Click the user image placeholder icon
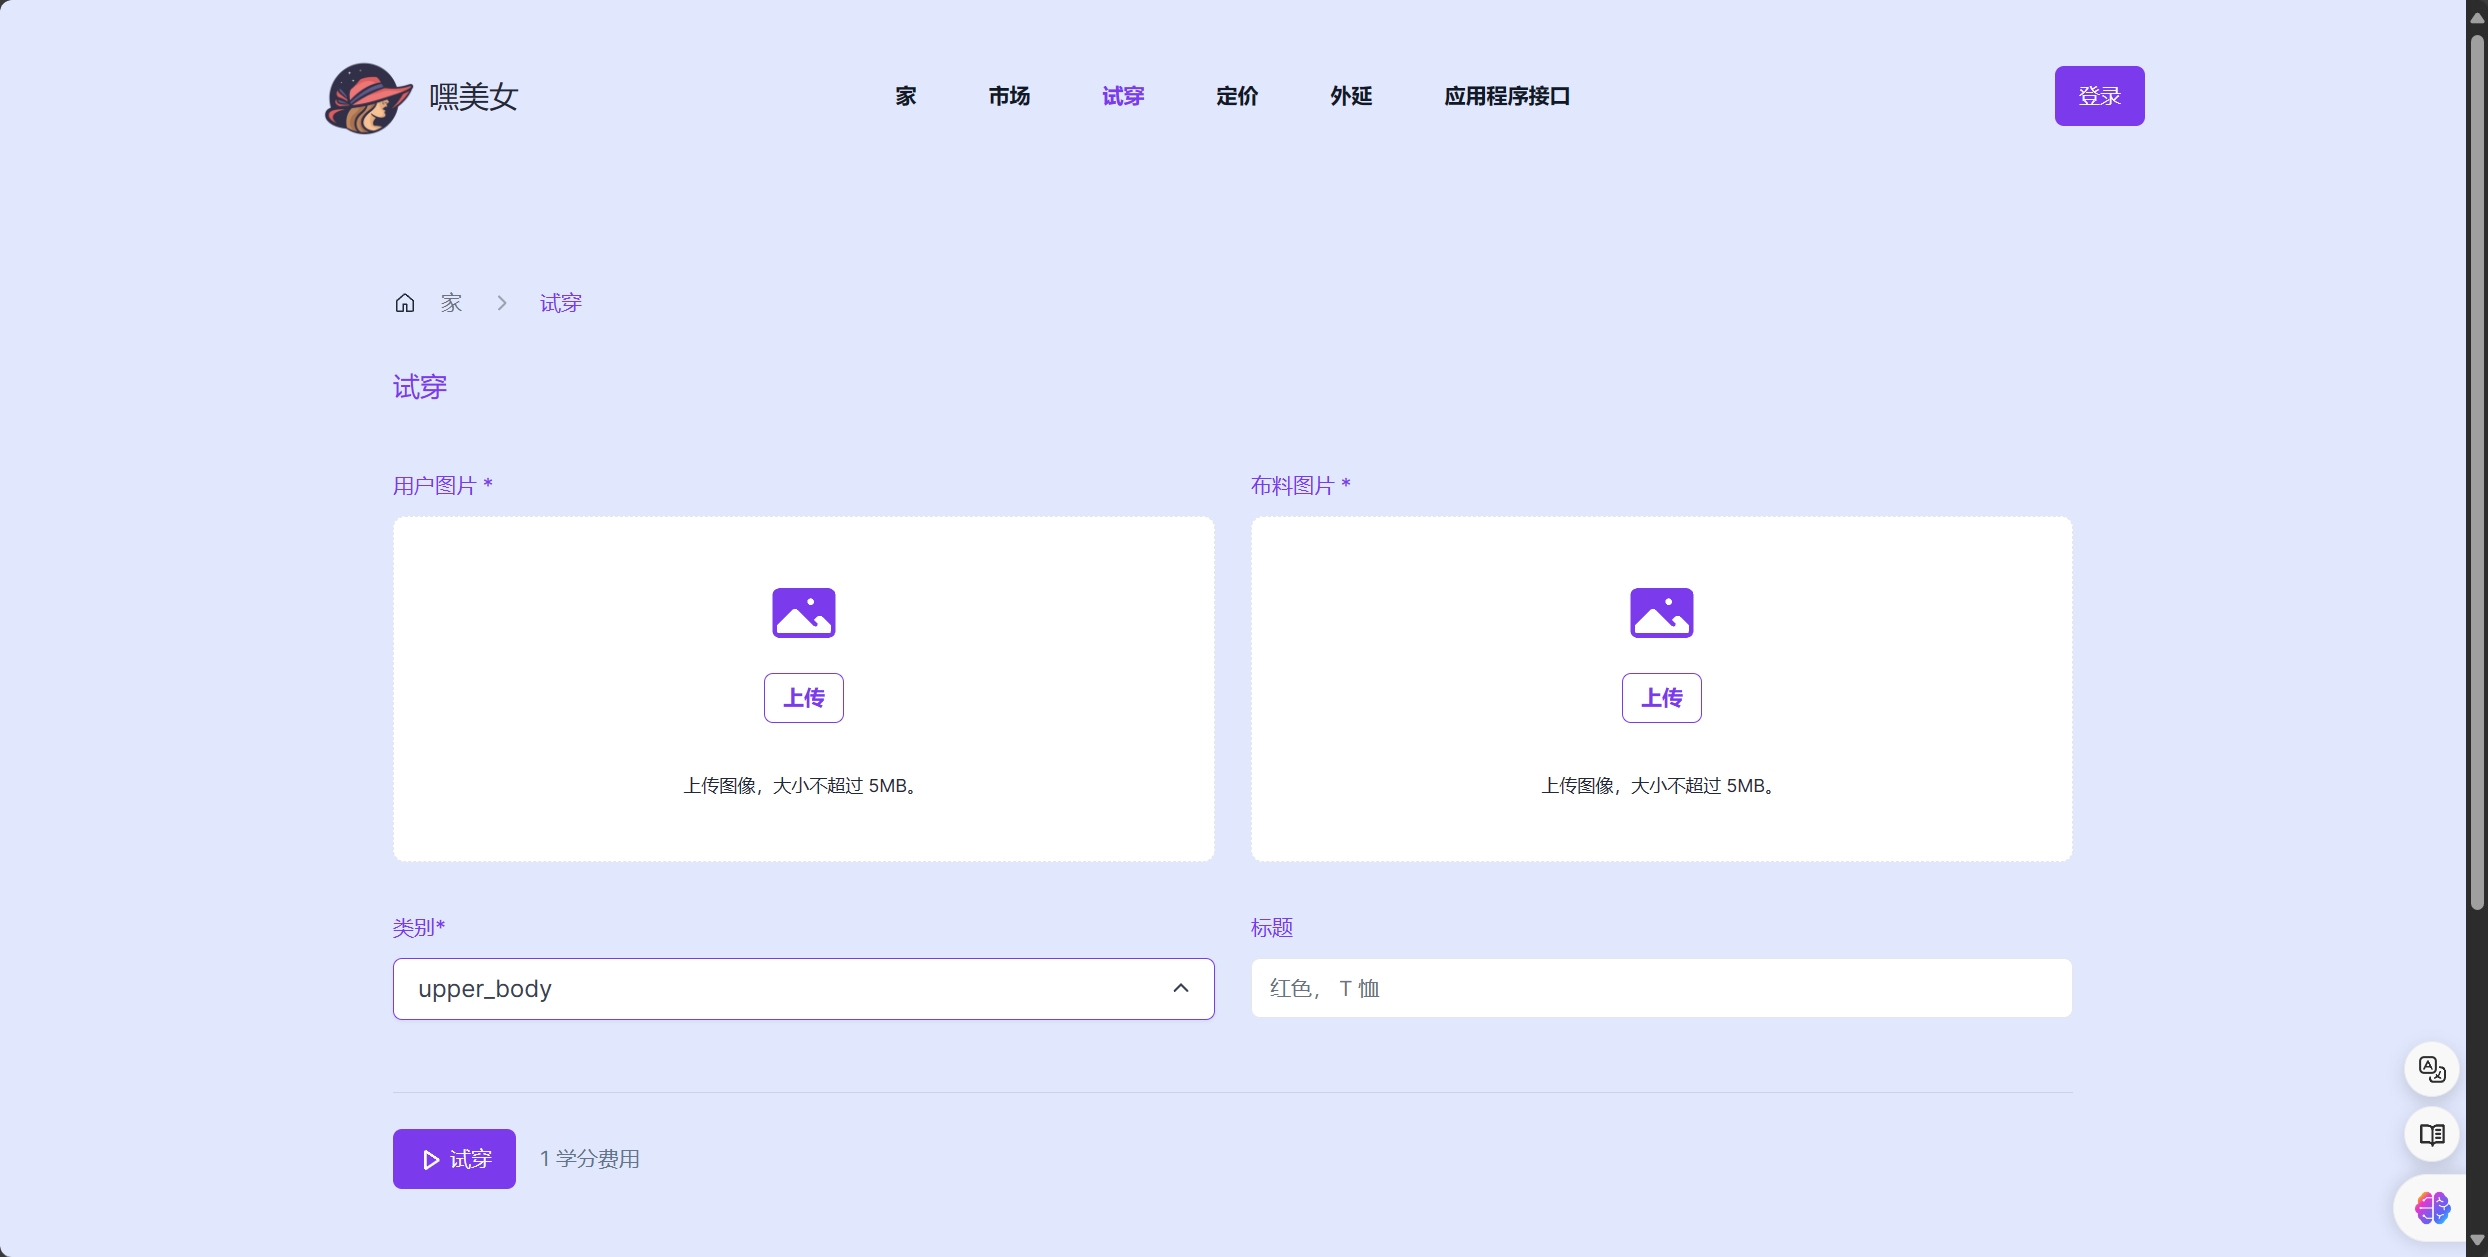The width and height of the screenshot is (2488, 1257). pyautogui.click(x=803, y=612)
